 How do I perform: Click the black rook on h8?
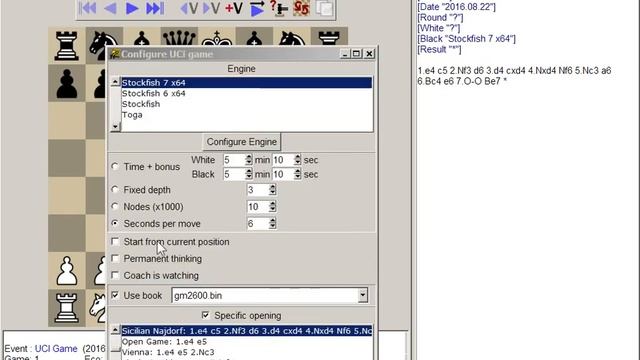coord(329,39)
